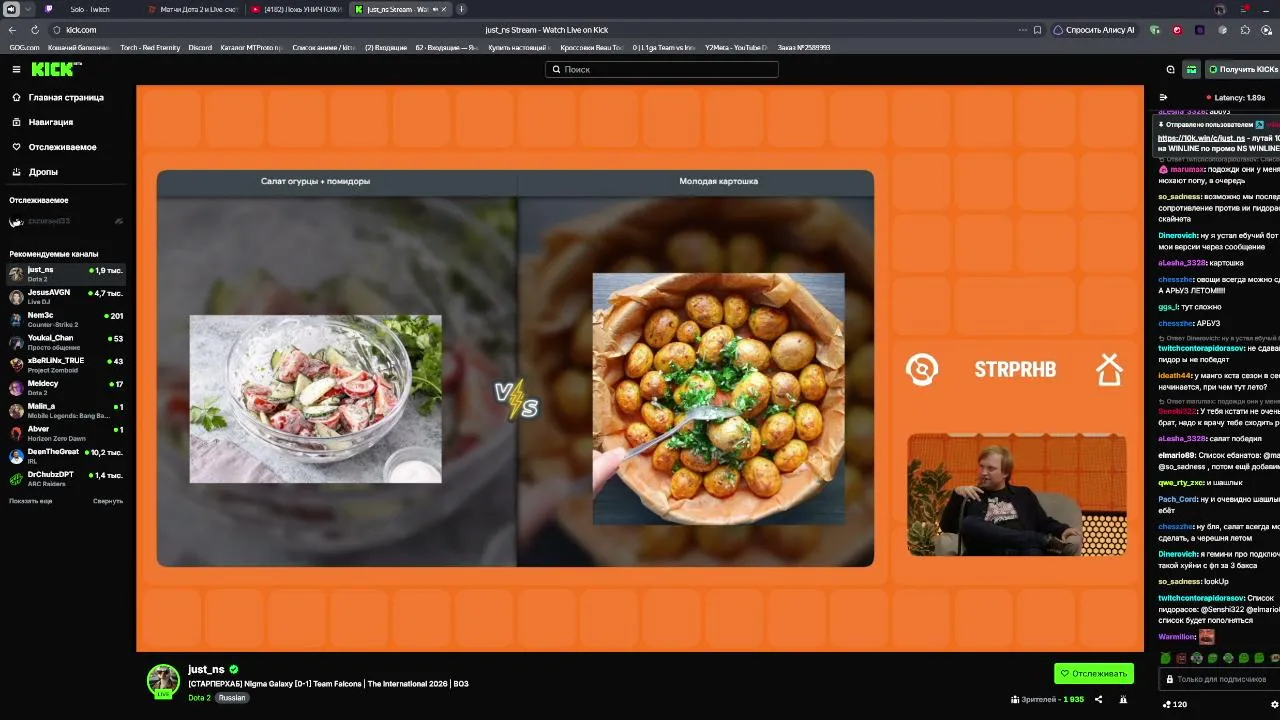This screenshot has width=1280, height=720.
Task: Go back in the browser
Action: (12, 30)
